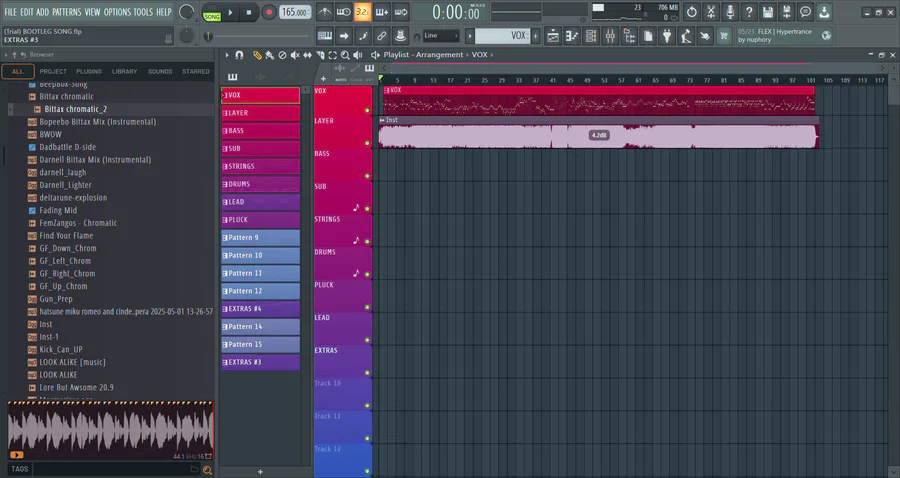The width and height of the screenshot is (900, 478).
Task: Select the Pattern 9 entry
Action: click(x=261, y=238)
